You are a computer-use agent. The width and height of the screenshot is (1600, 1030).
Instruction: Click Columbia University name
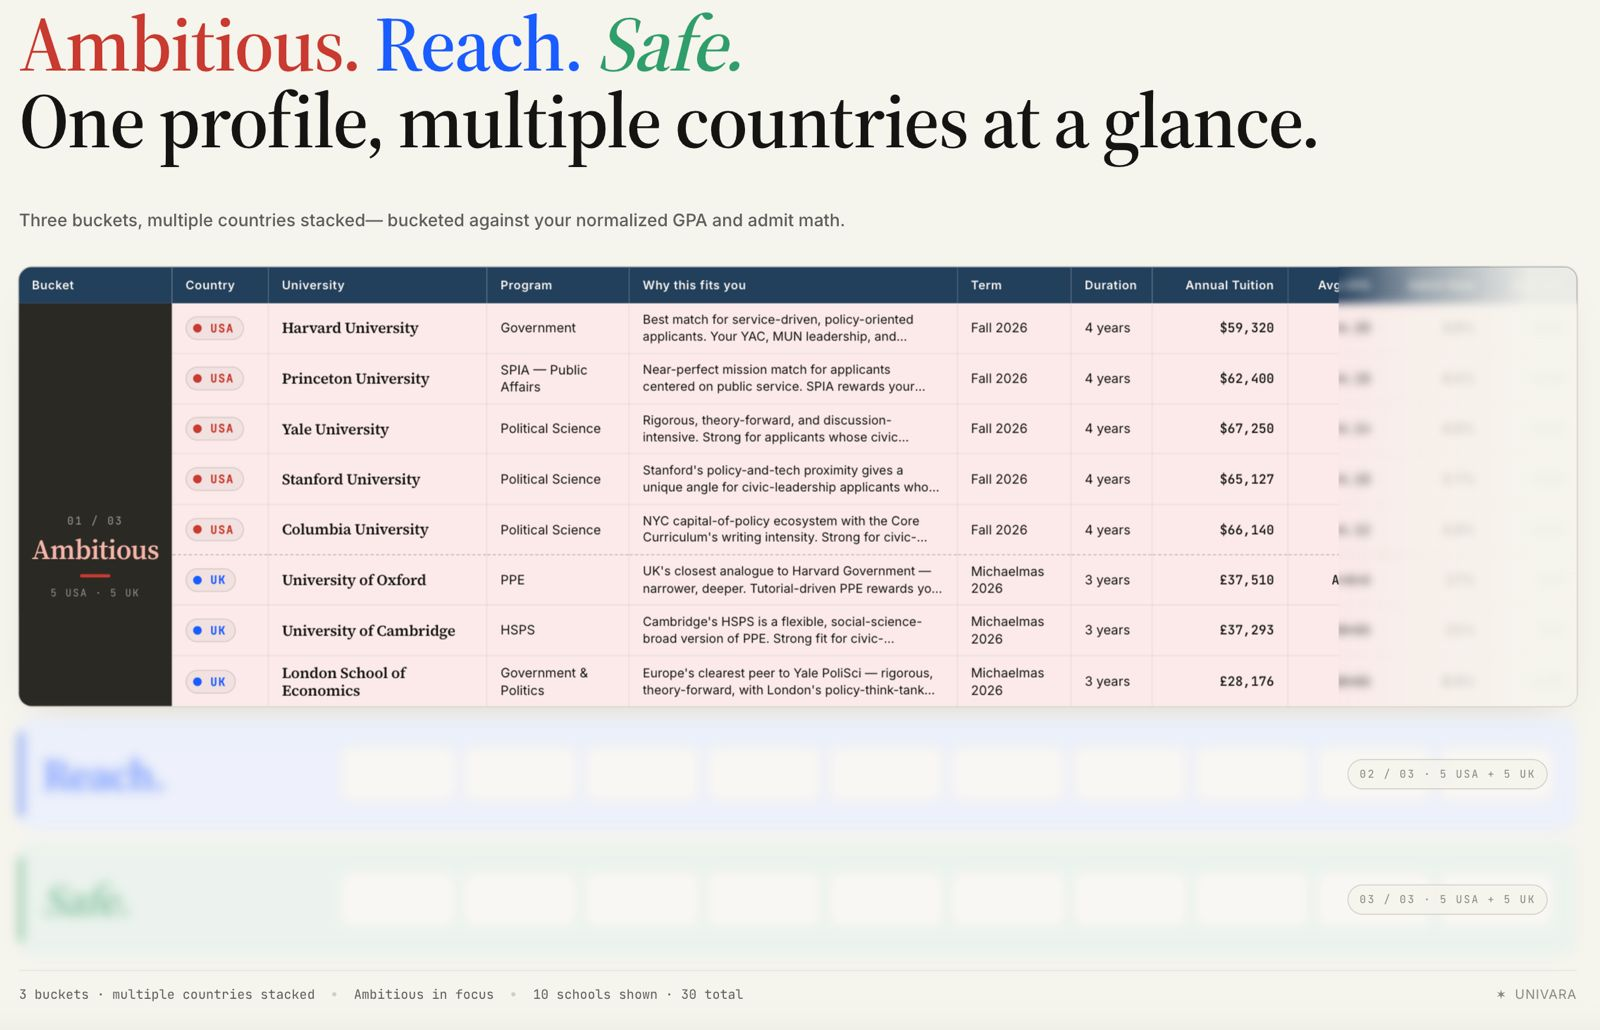(x=355, y=529)
